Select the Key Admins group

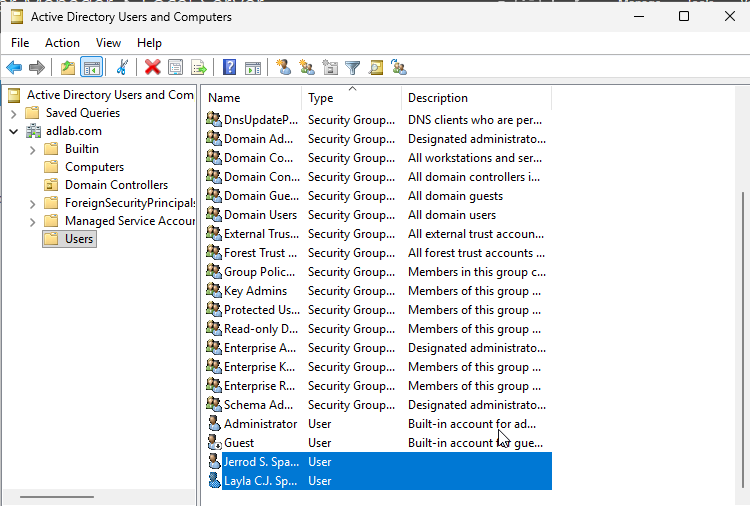pos(378,291)
